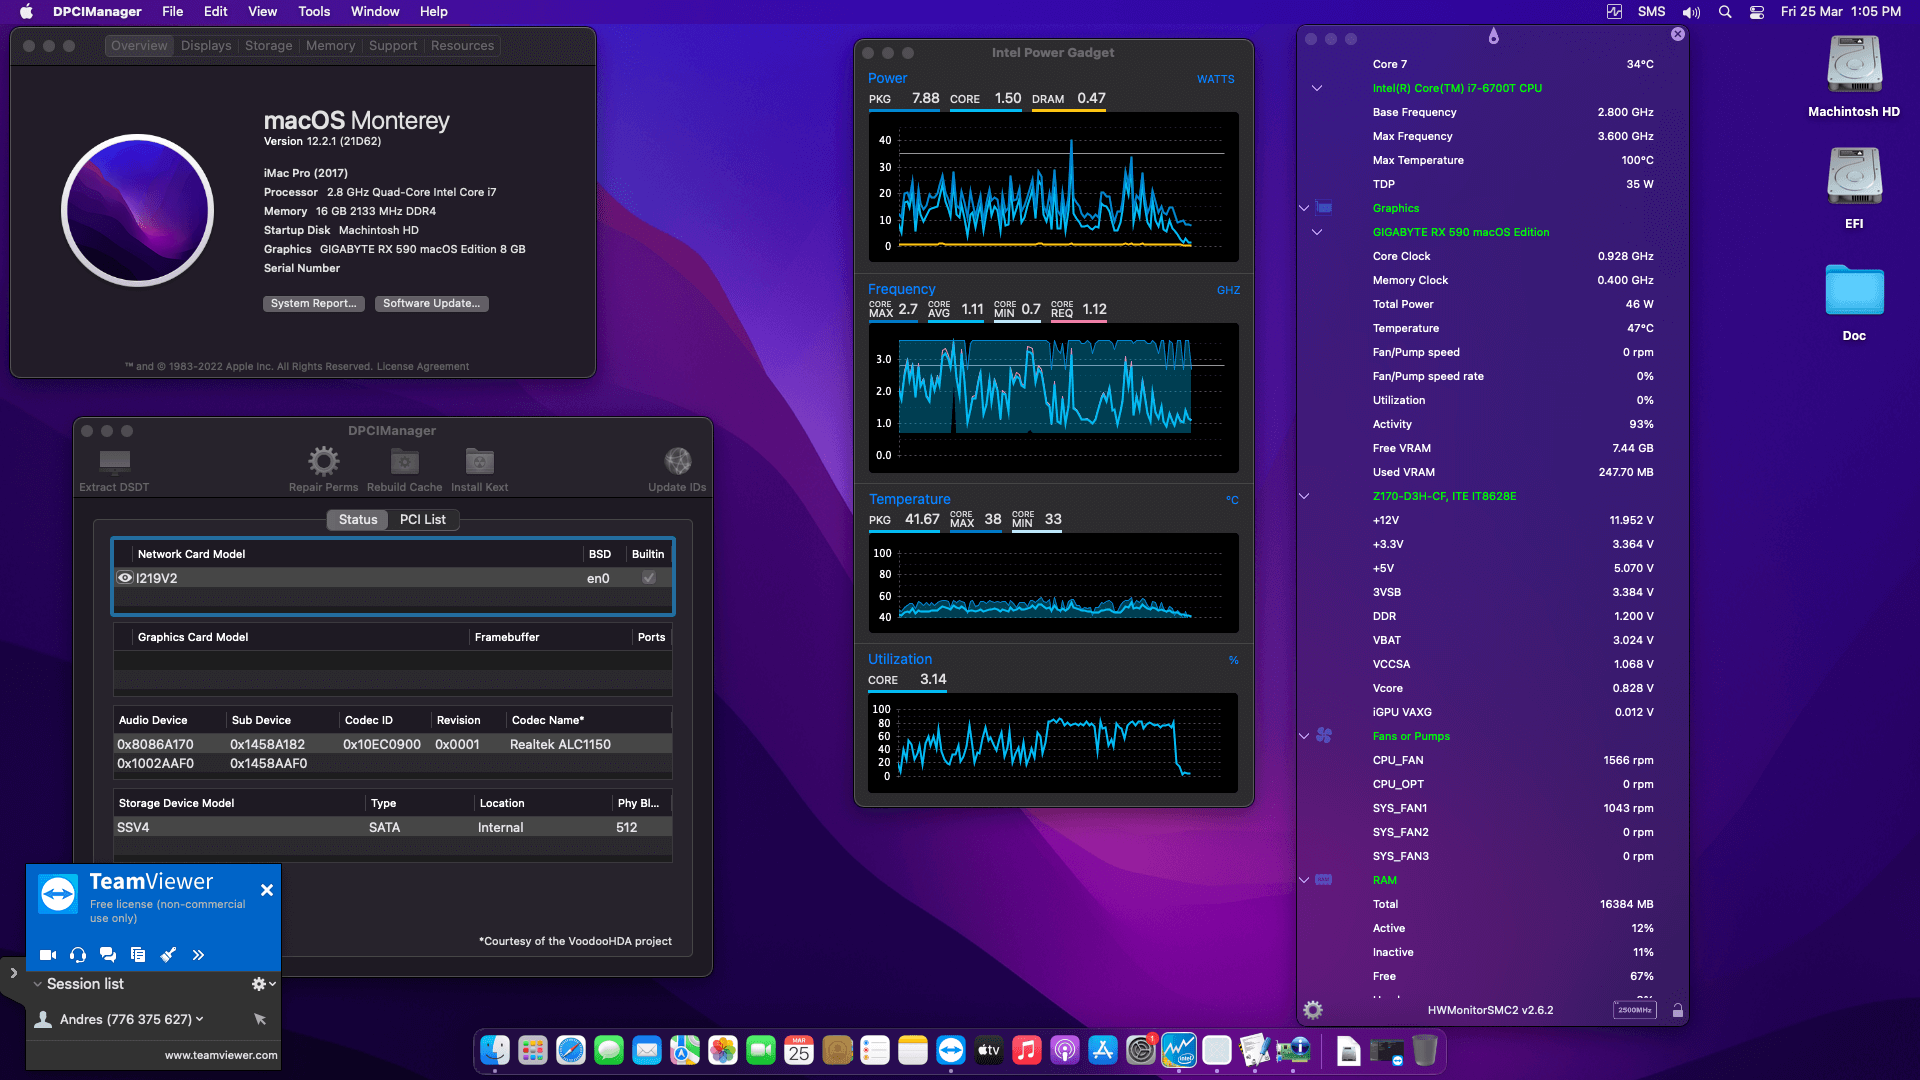Image resolution: width=1920 pixels, height=1080 pixels.
Task: Click the System Report button
Action: click(313, 303)
